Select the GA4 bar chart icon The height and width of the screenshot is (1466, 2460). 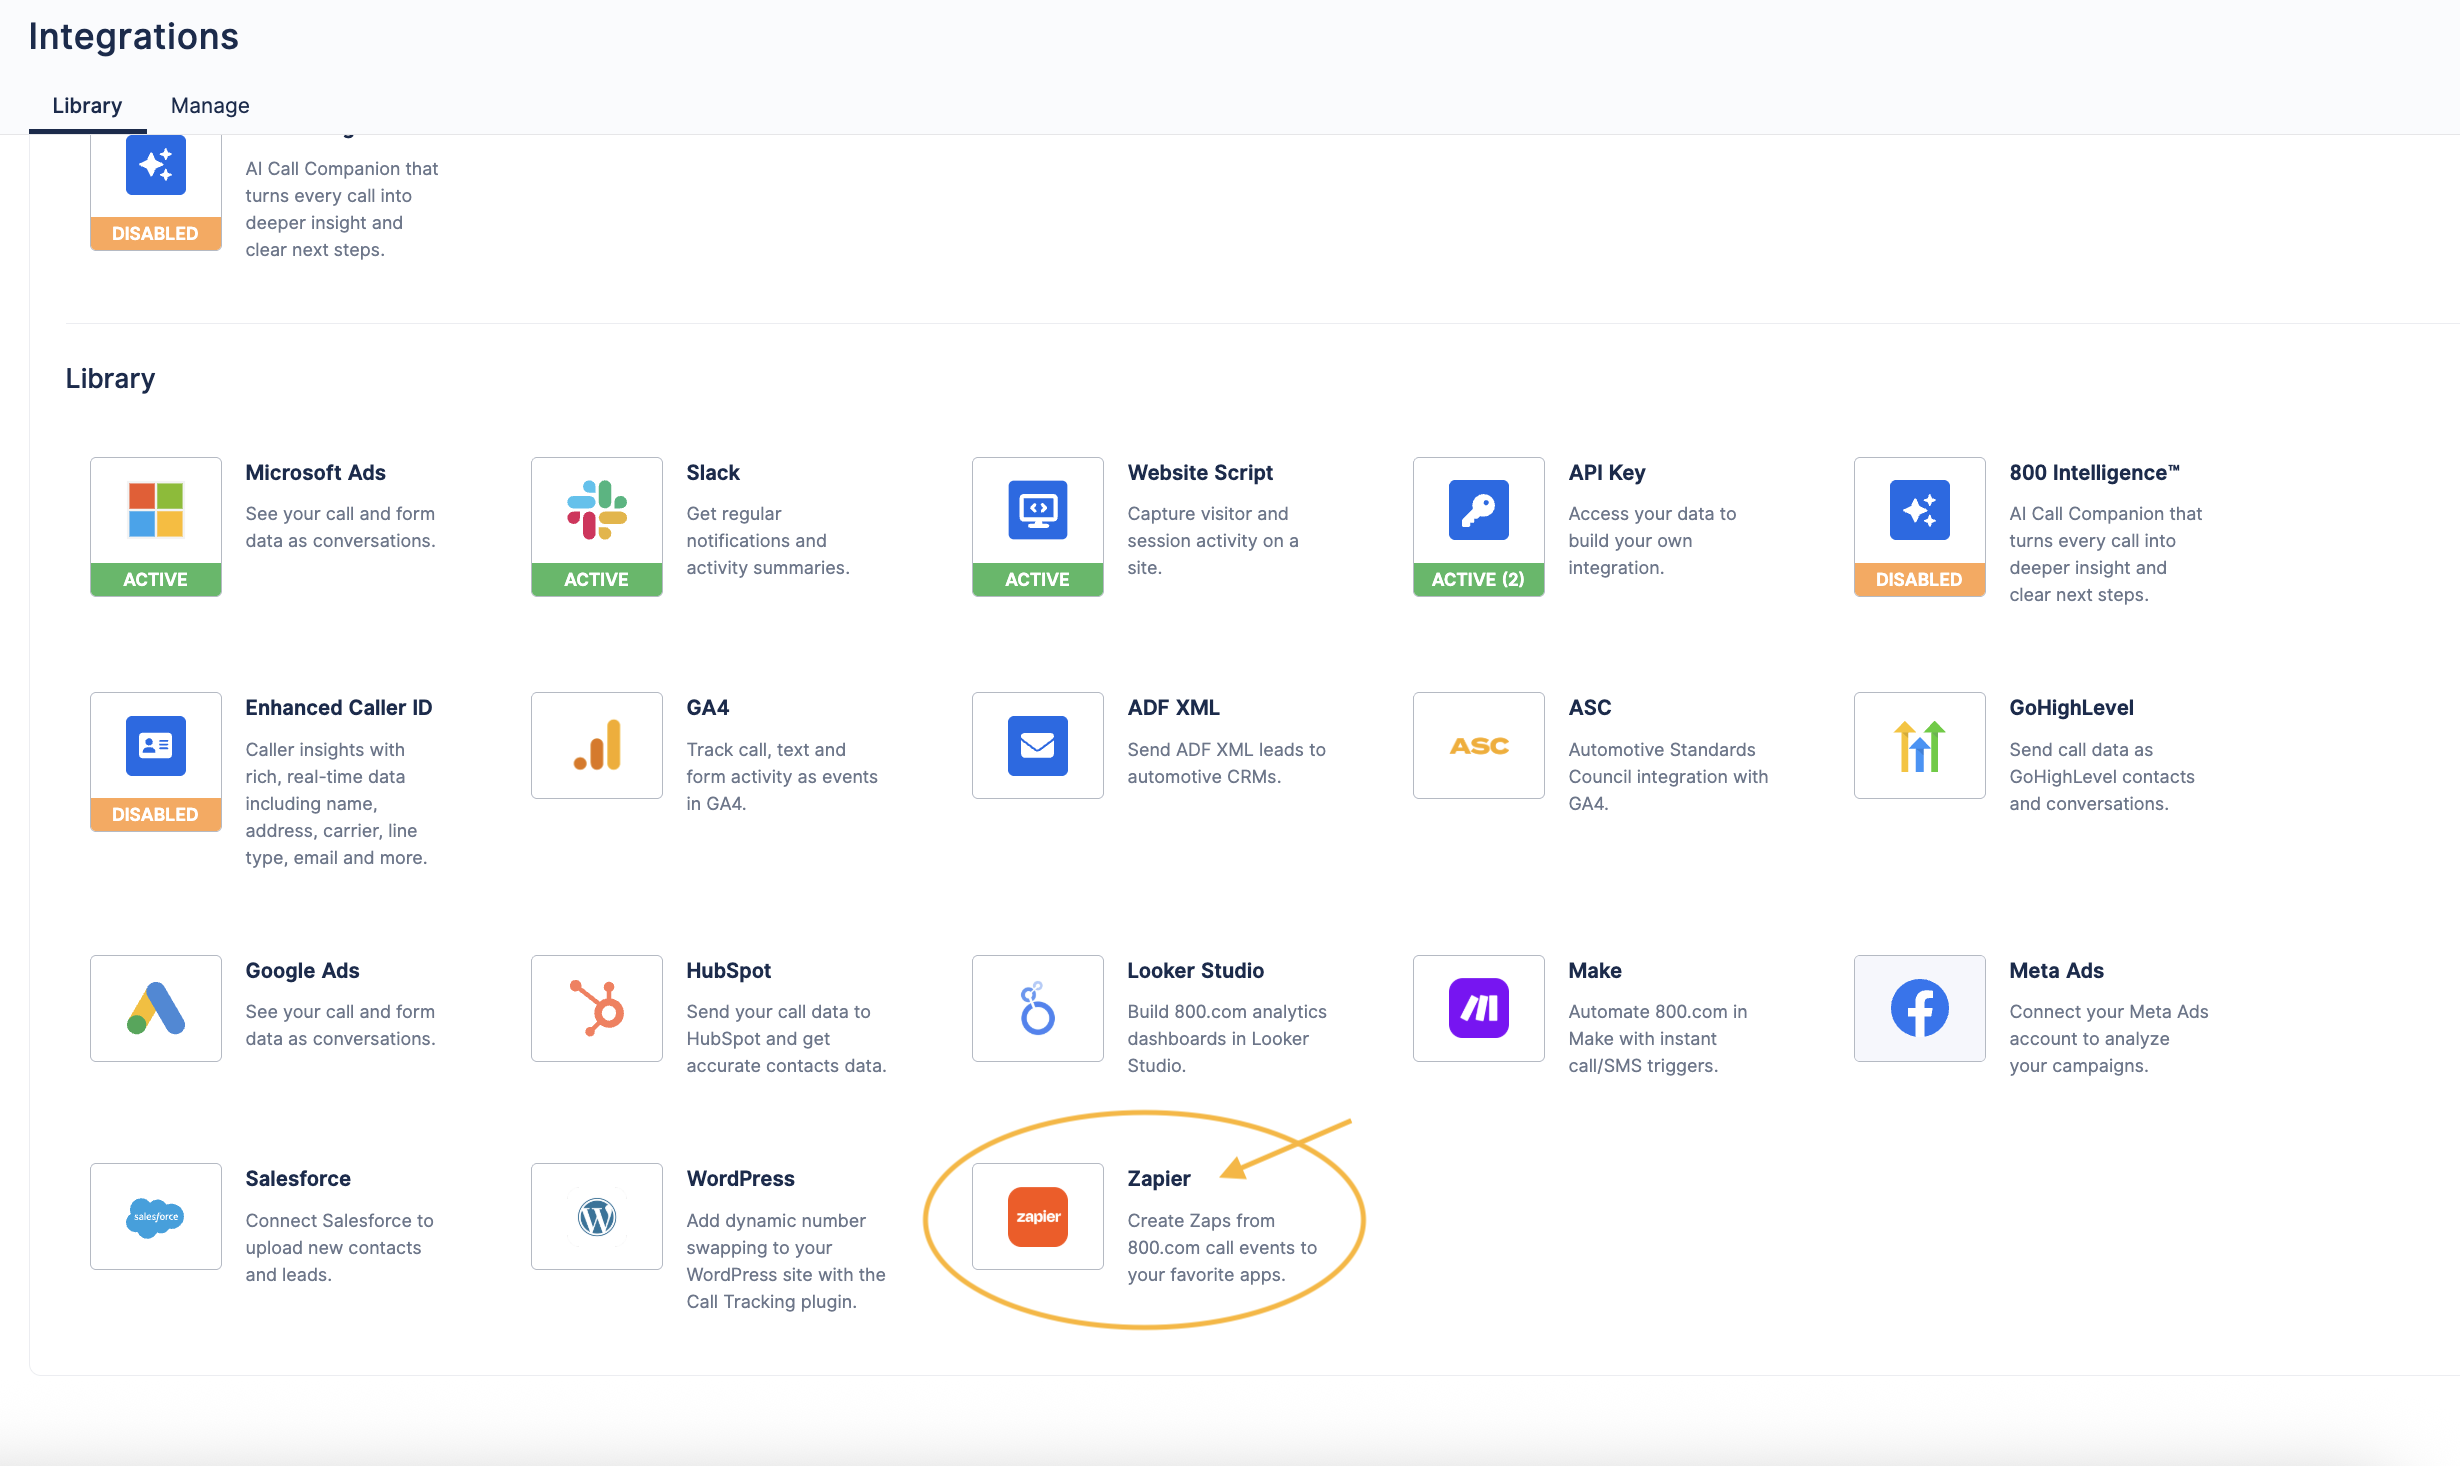click(597, 746)
